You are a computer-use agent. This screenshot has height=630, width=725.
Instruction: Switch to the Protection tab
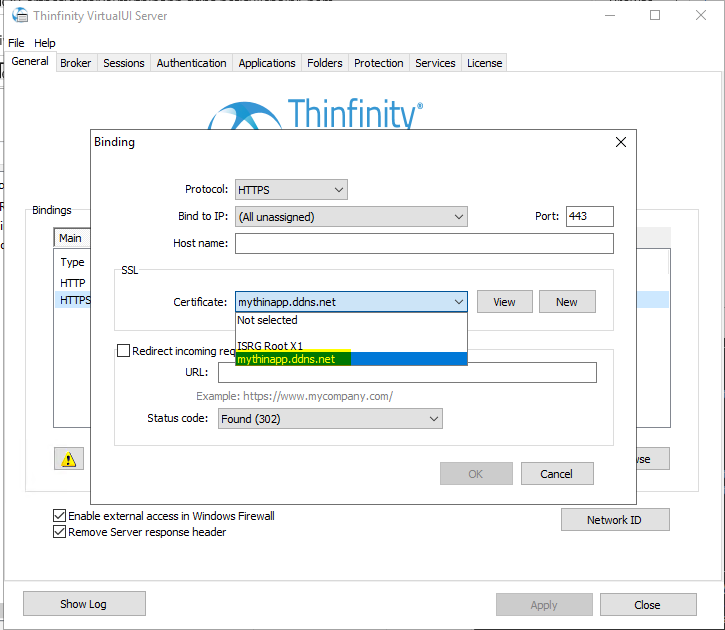click(x=378, y=63)
